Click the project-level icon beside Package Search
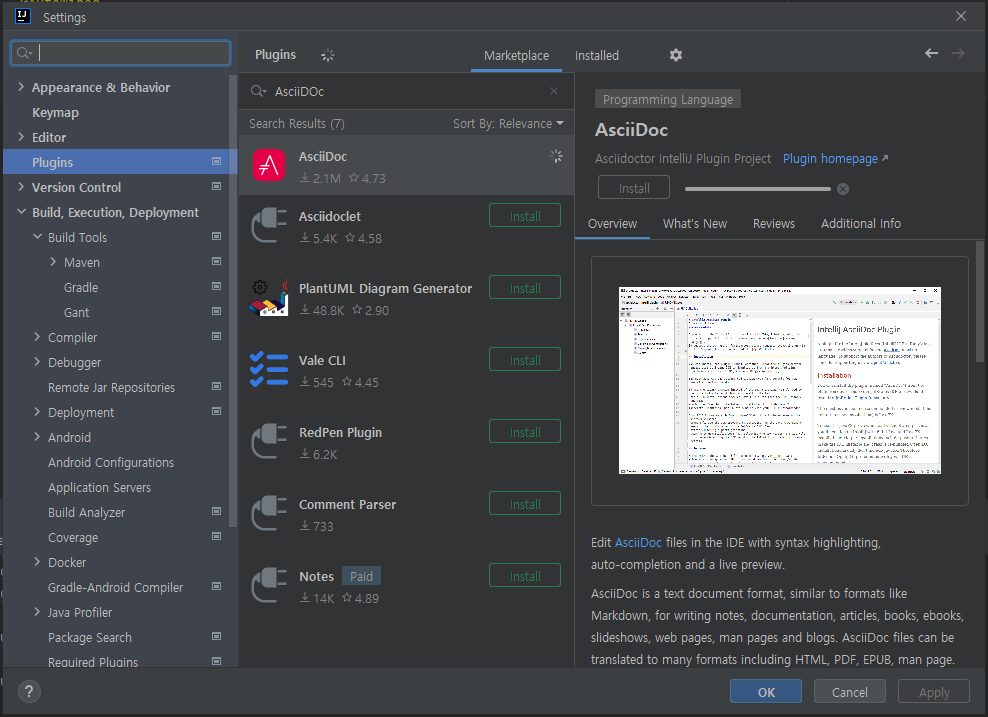988x717 pixels. coord(216,636)
